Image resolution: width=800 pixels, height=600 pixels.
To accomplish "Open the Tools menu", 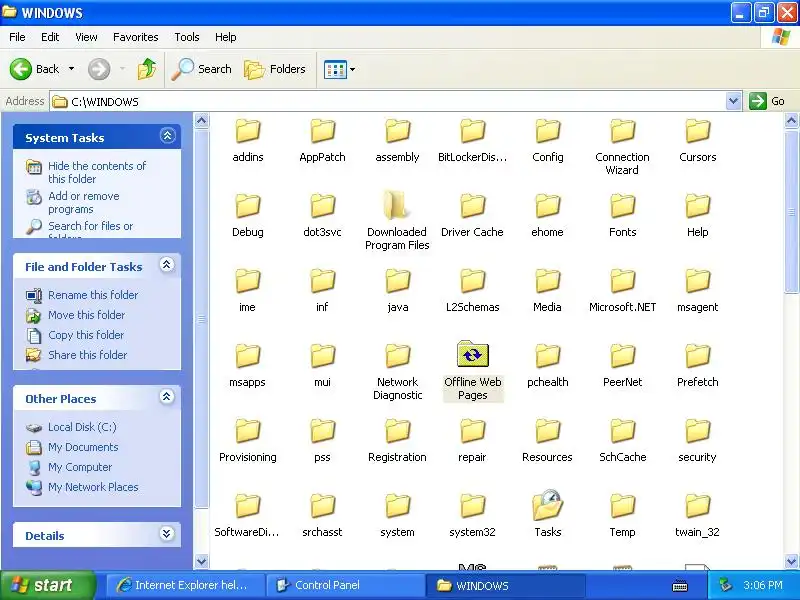I will (187, 37).
